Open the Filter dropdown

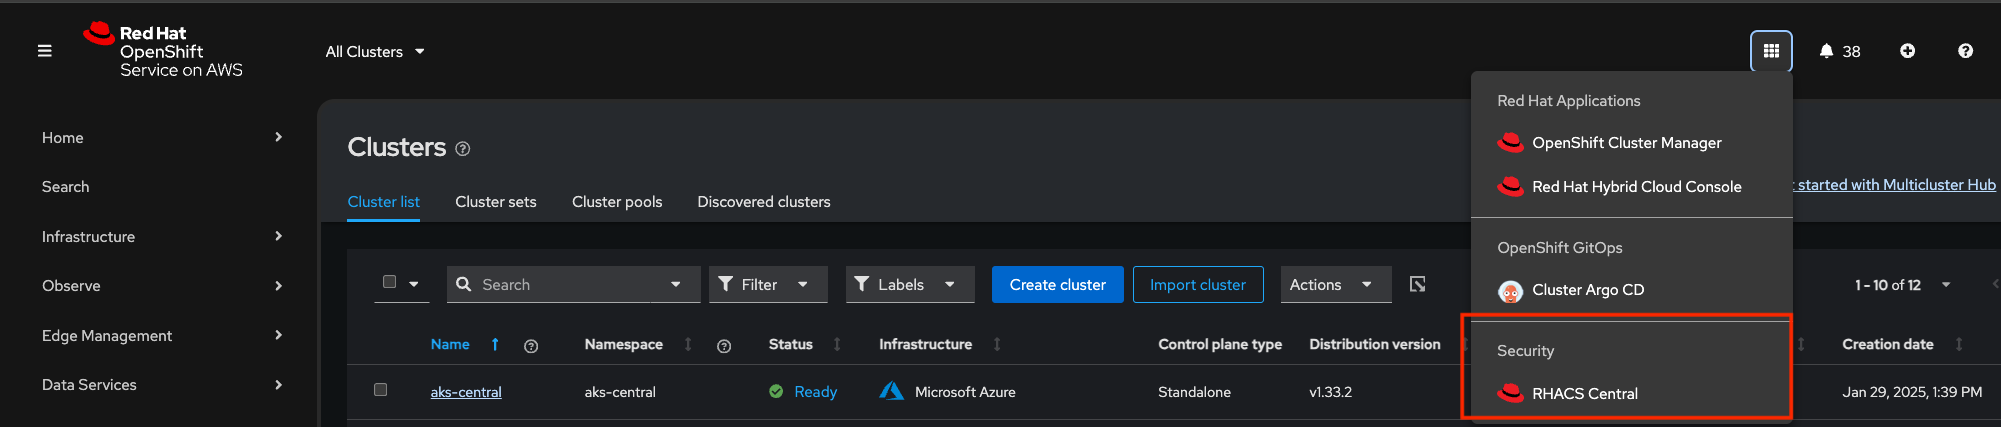point(767,285)
